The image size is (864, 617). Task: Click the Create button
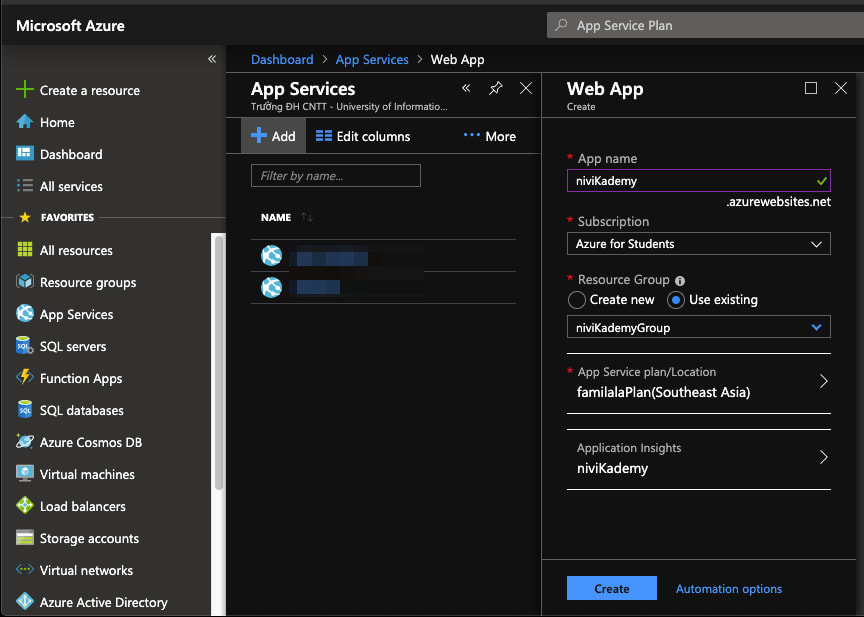[x=612, y=588]
